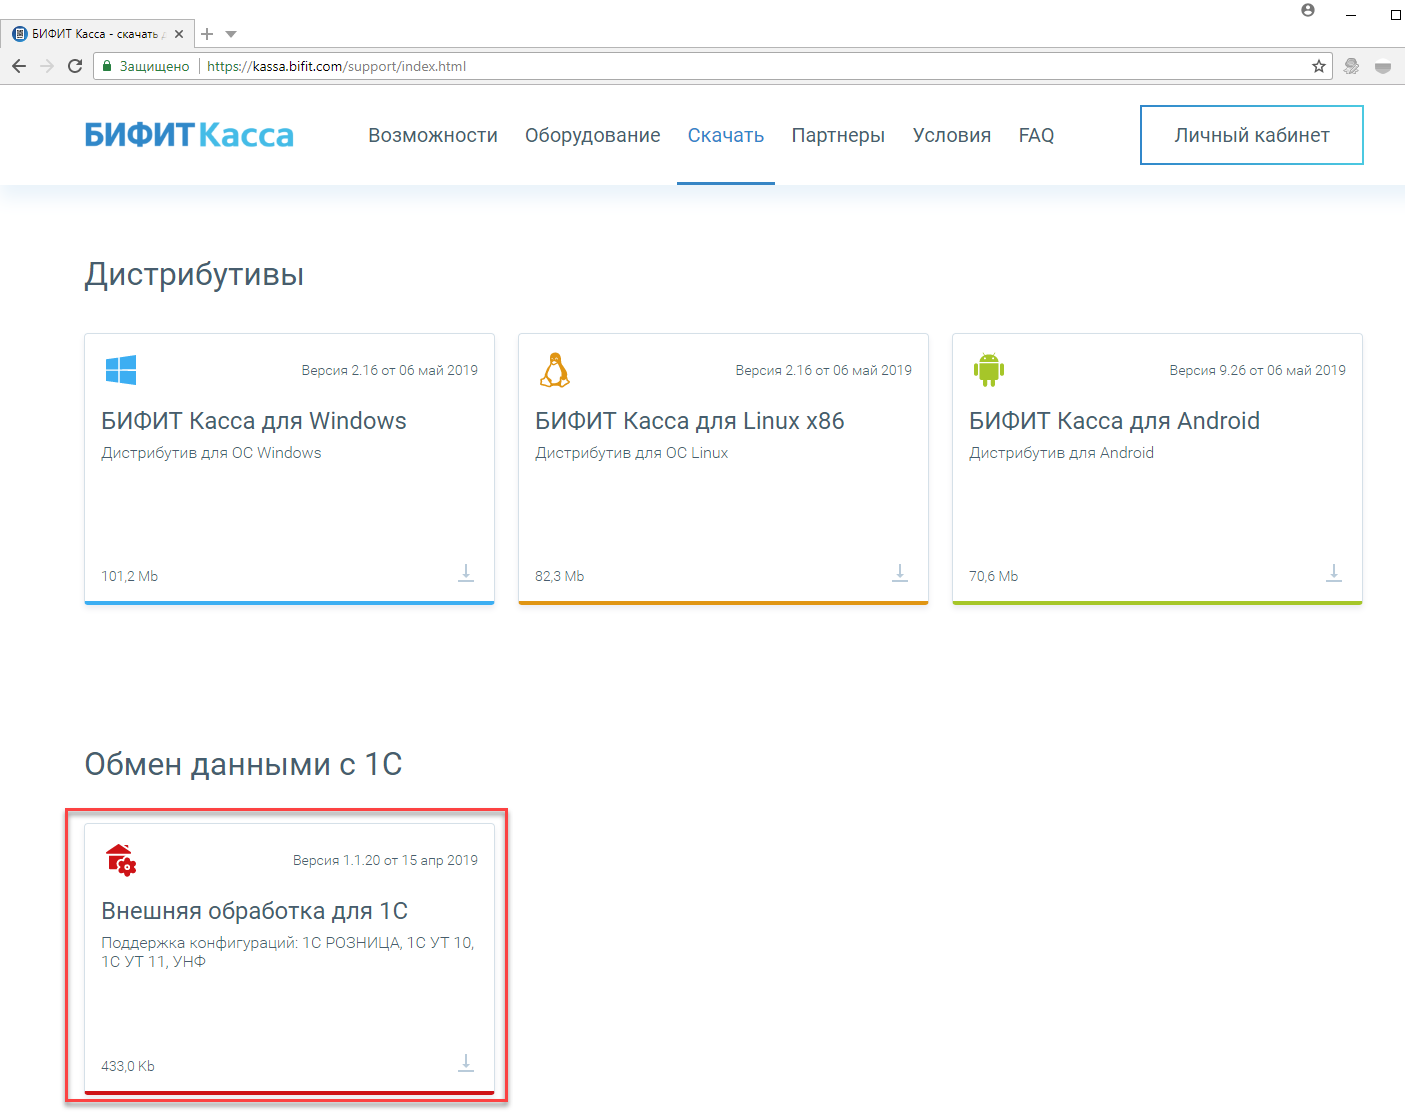Click the БИФИТ Касса logo
Screen dimensions: 1405x1112
(x=189, y=135)
